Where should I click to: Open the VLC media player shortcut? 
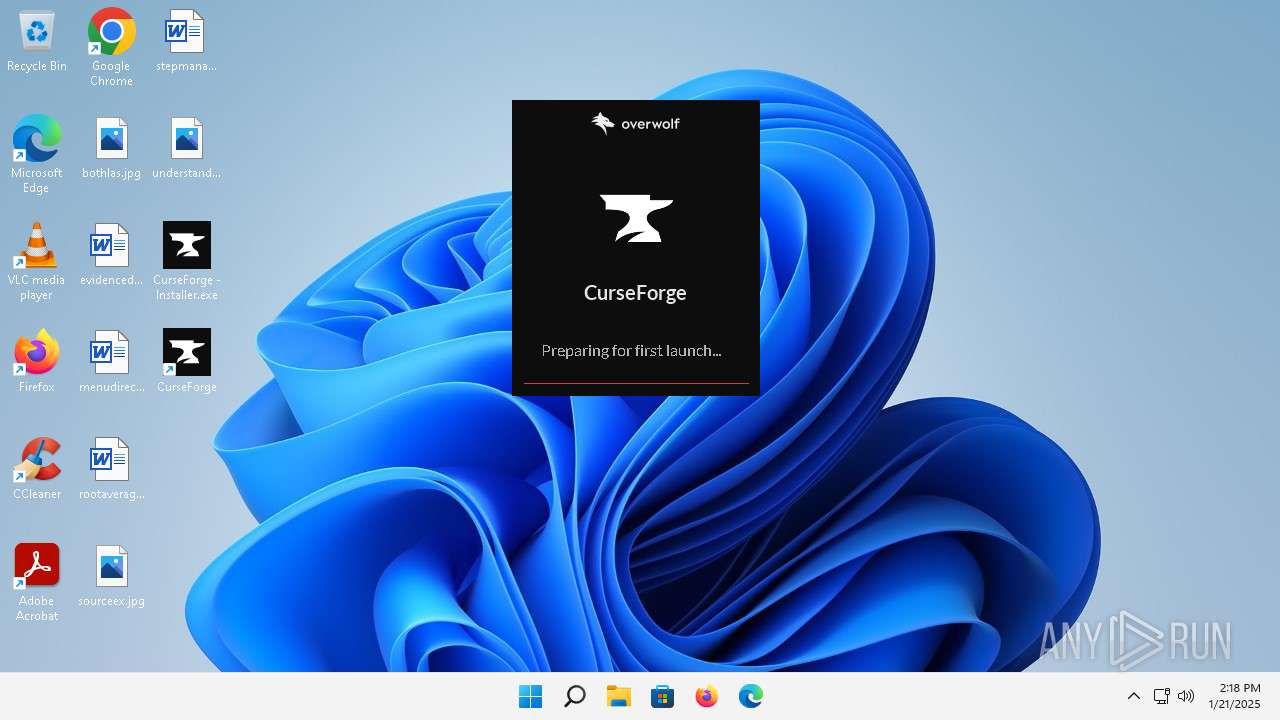point(37,261)
